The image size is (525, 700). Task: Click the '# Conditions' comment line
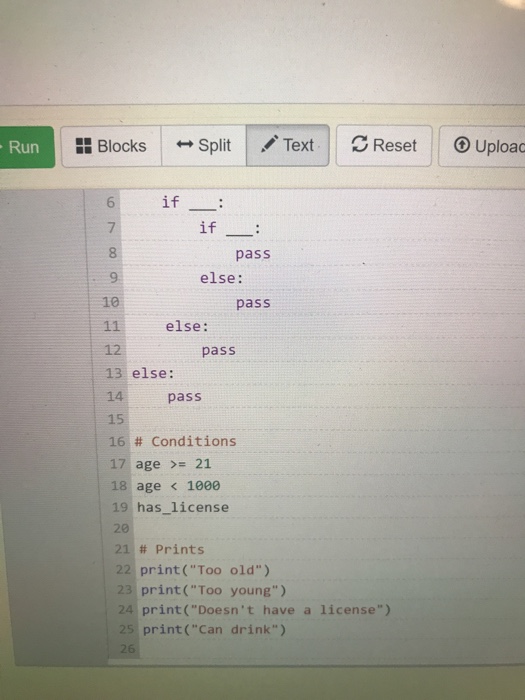coord(185,442)
